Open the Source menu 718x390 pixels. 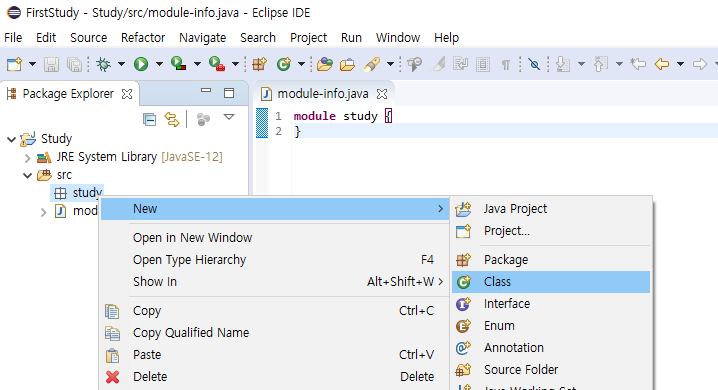tap(88, 38)
